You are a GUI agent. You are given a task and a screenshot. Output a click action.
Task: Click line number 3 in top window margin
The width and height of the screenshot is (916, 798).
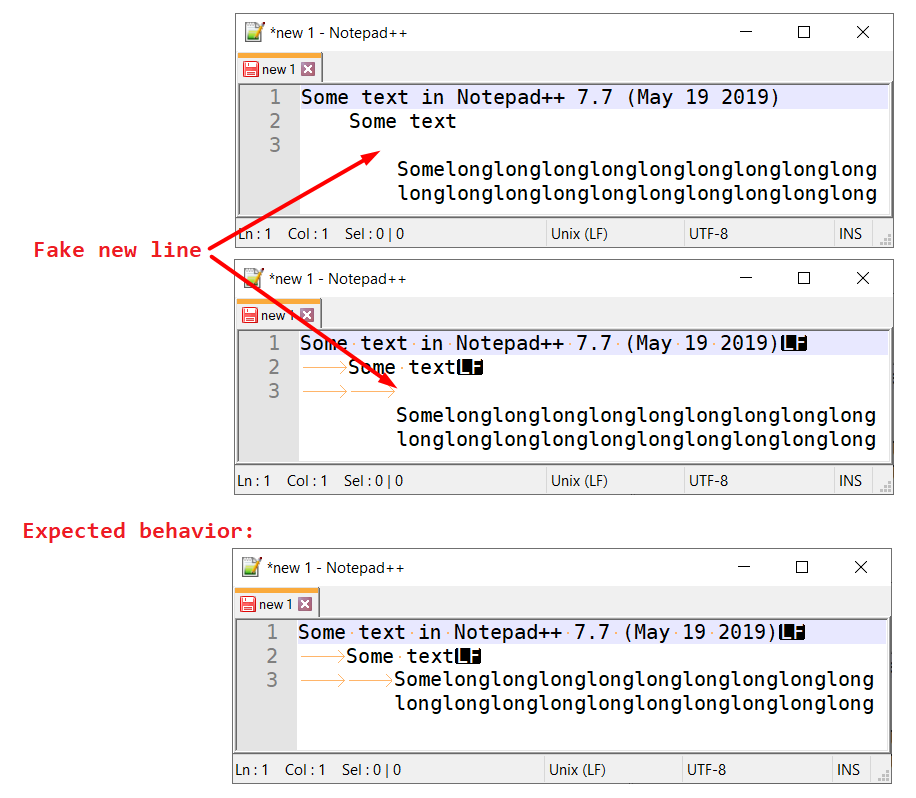coord(275,145)
